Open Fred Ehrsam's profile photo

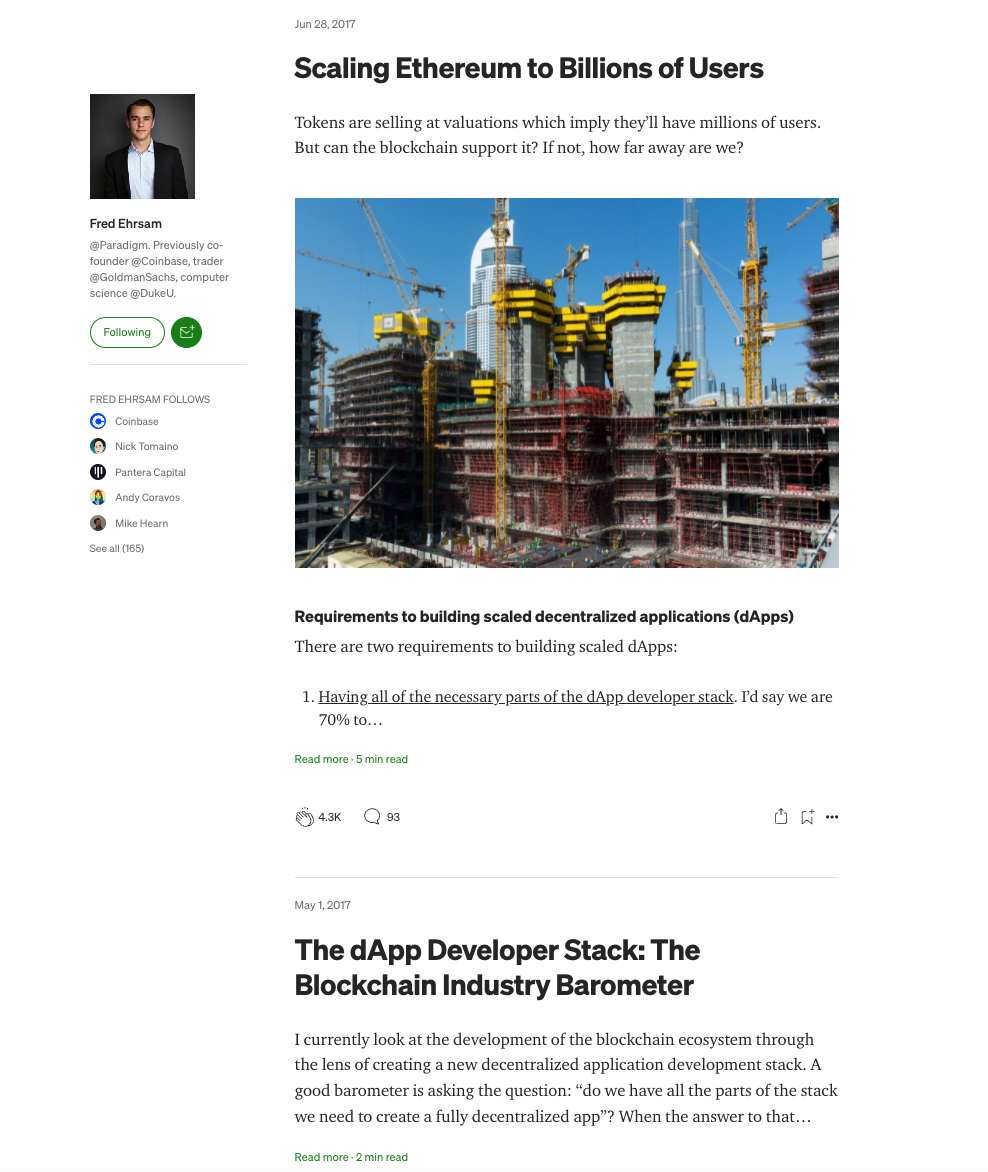point(142,146)
